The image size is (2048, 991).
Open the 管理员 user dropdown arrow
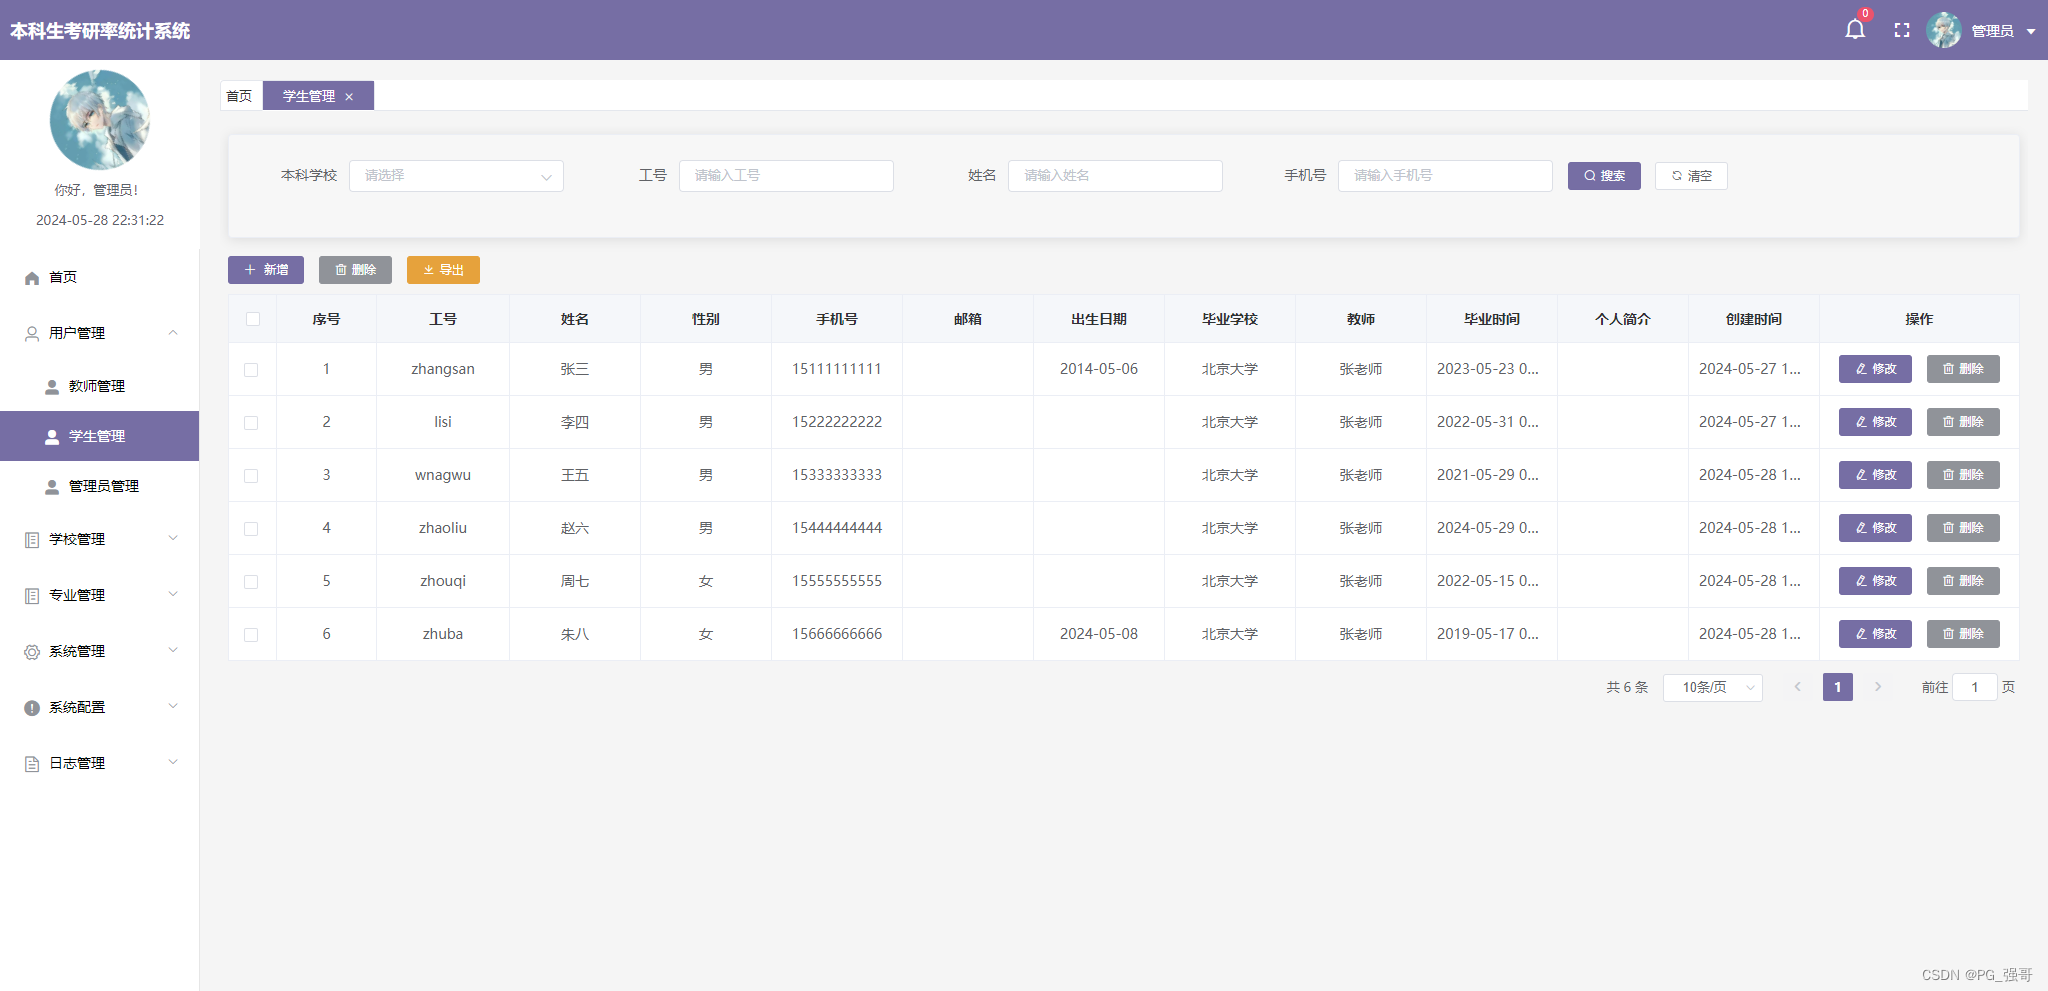tap(2031, 31)
